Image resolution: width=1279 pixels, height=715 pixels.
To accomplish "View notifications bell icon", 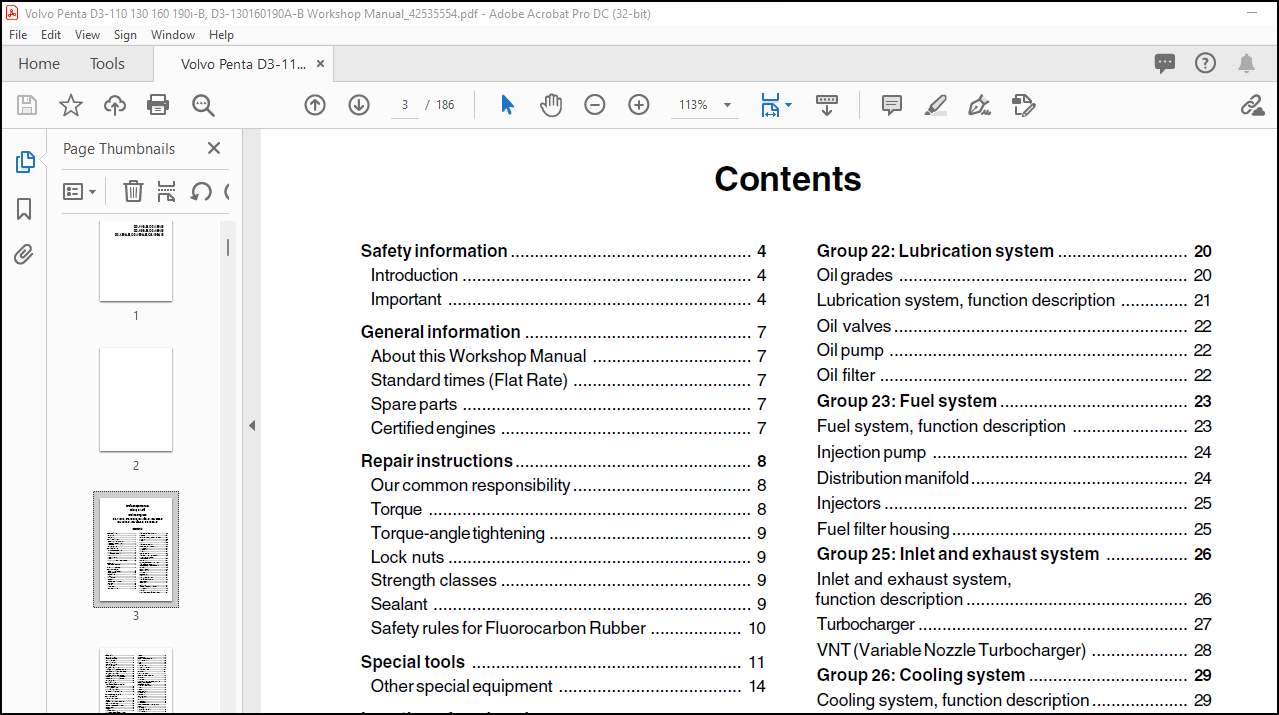I will click(x=1246, y=63).
